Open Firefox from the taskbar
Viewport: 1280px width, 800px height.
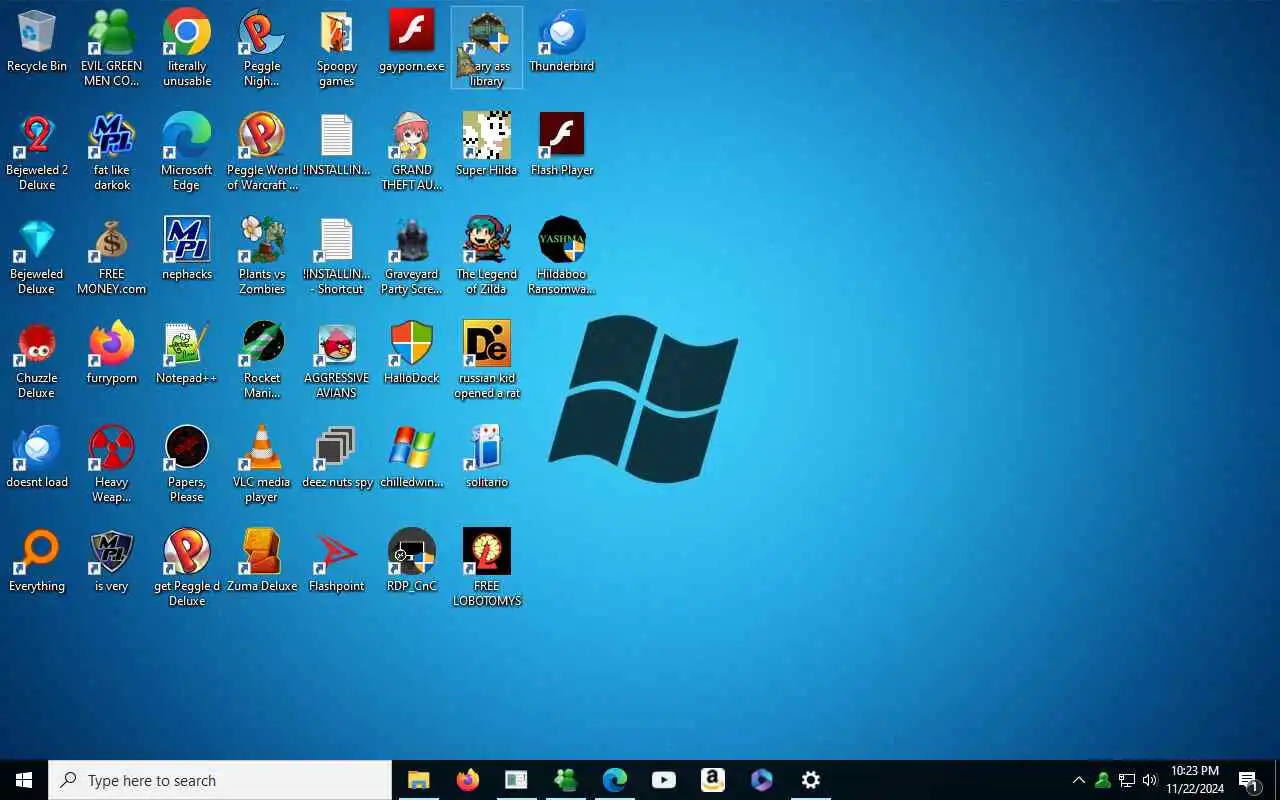467,780
